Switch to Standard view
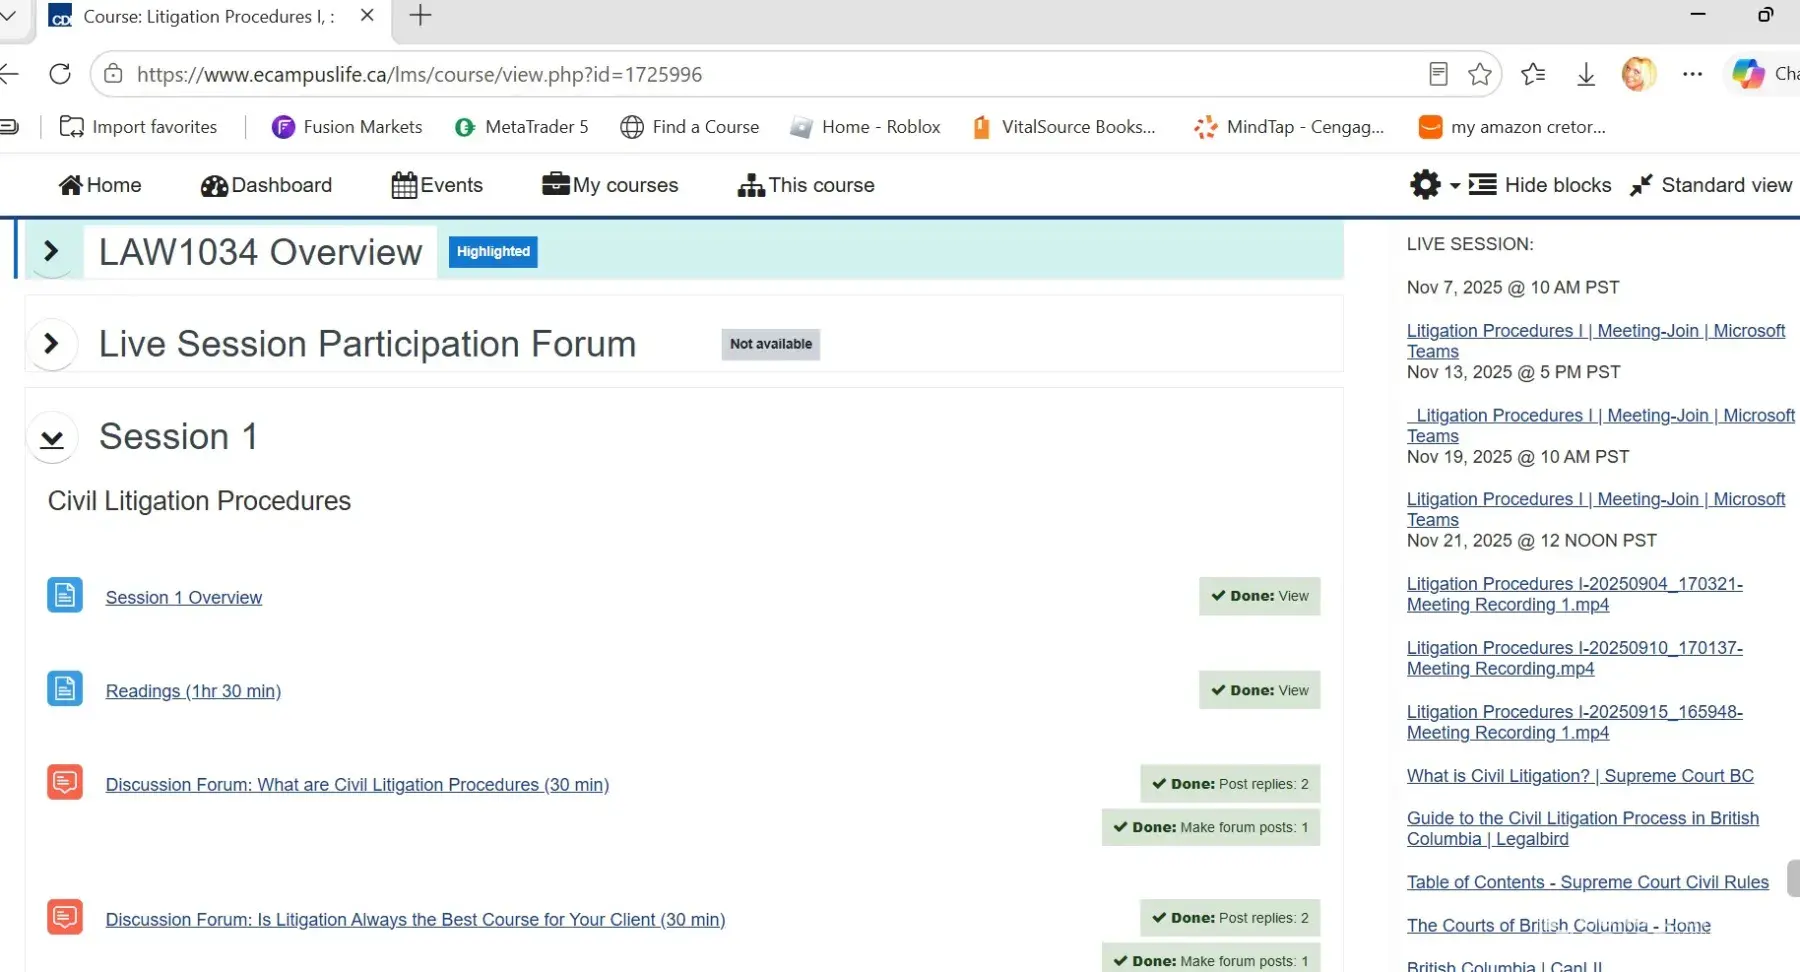The image size is (1800, 972). point(1711,185)
